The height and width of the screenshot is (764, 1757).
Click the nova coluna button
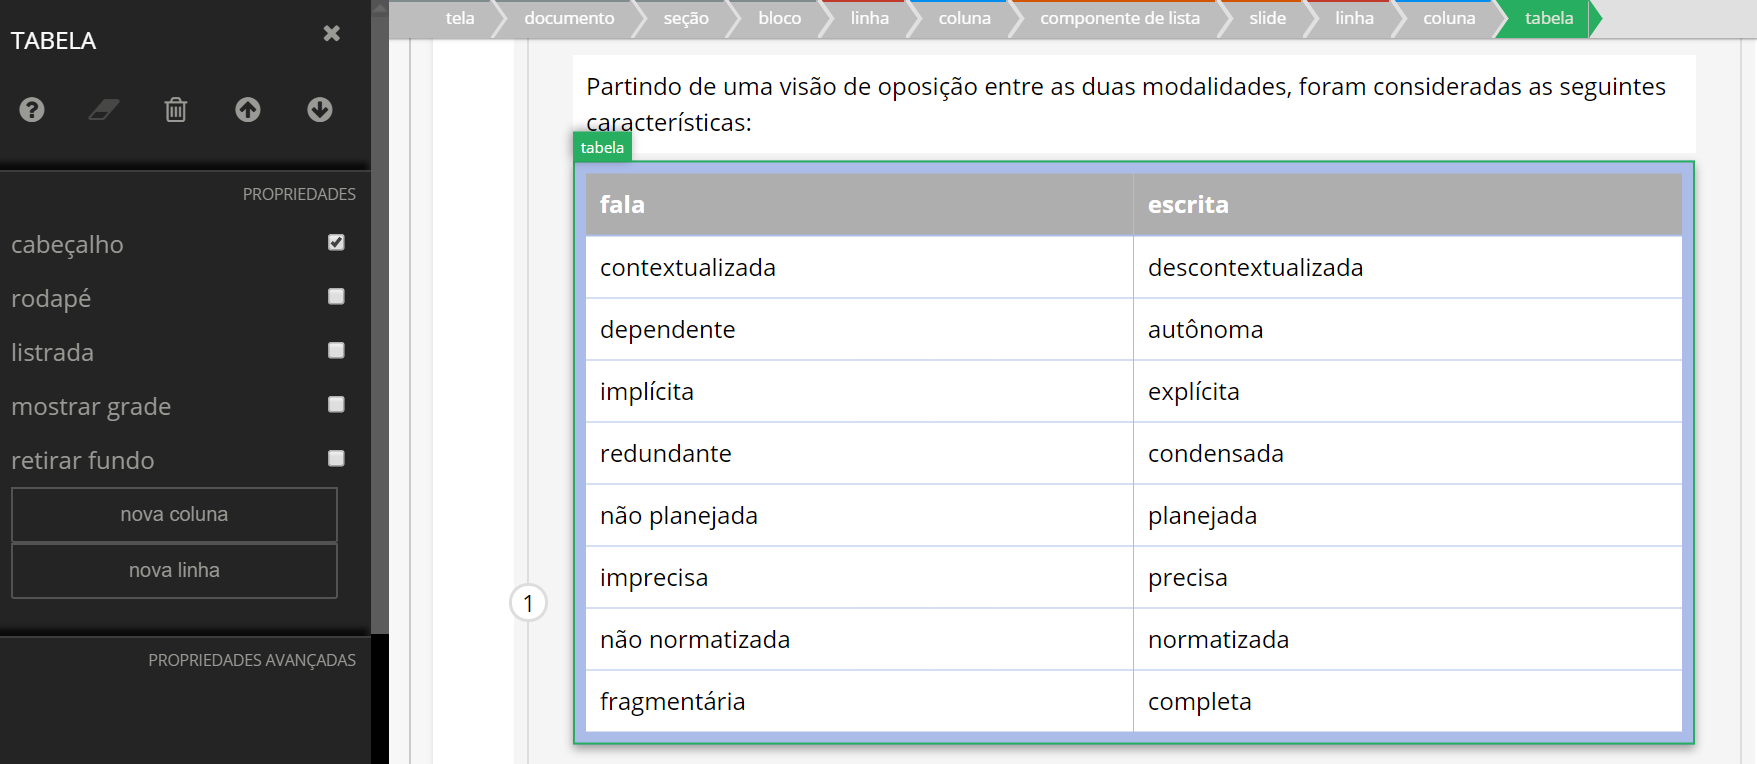pyautogui.click(x=174, y=514)
